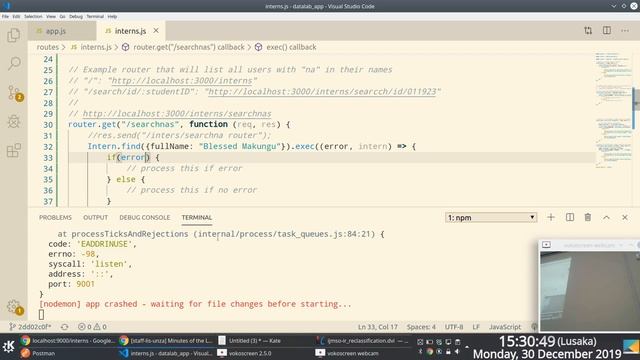Click the Open Changes compare icon
Viewport: 640px width, 360px height.
(588, 31)
